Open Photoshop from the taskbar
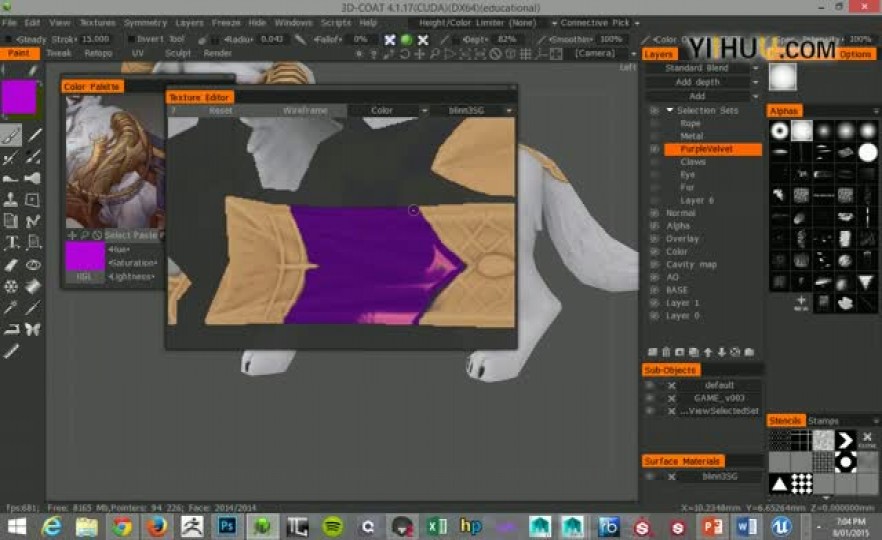Viewport: 882px width, 540px height. coord(227,526)
